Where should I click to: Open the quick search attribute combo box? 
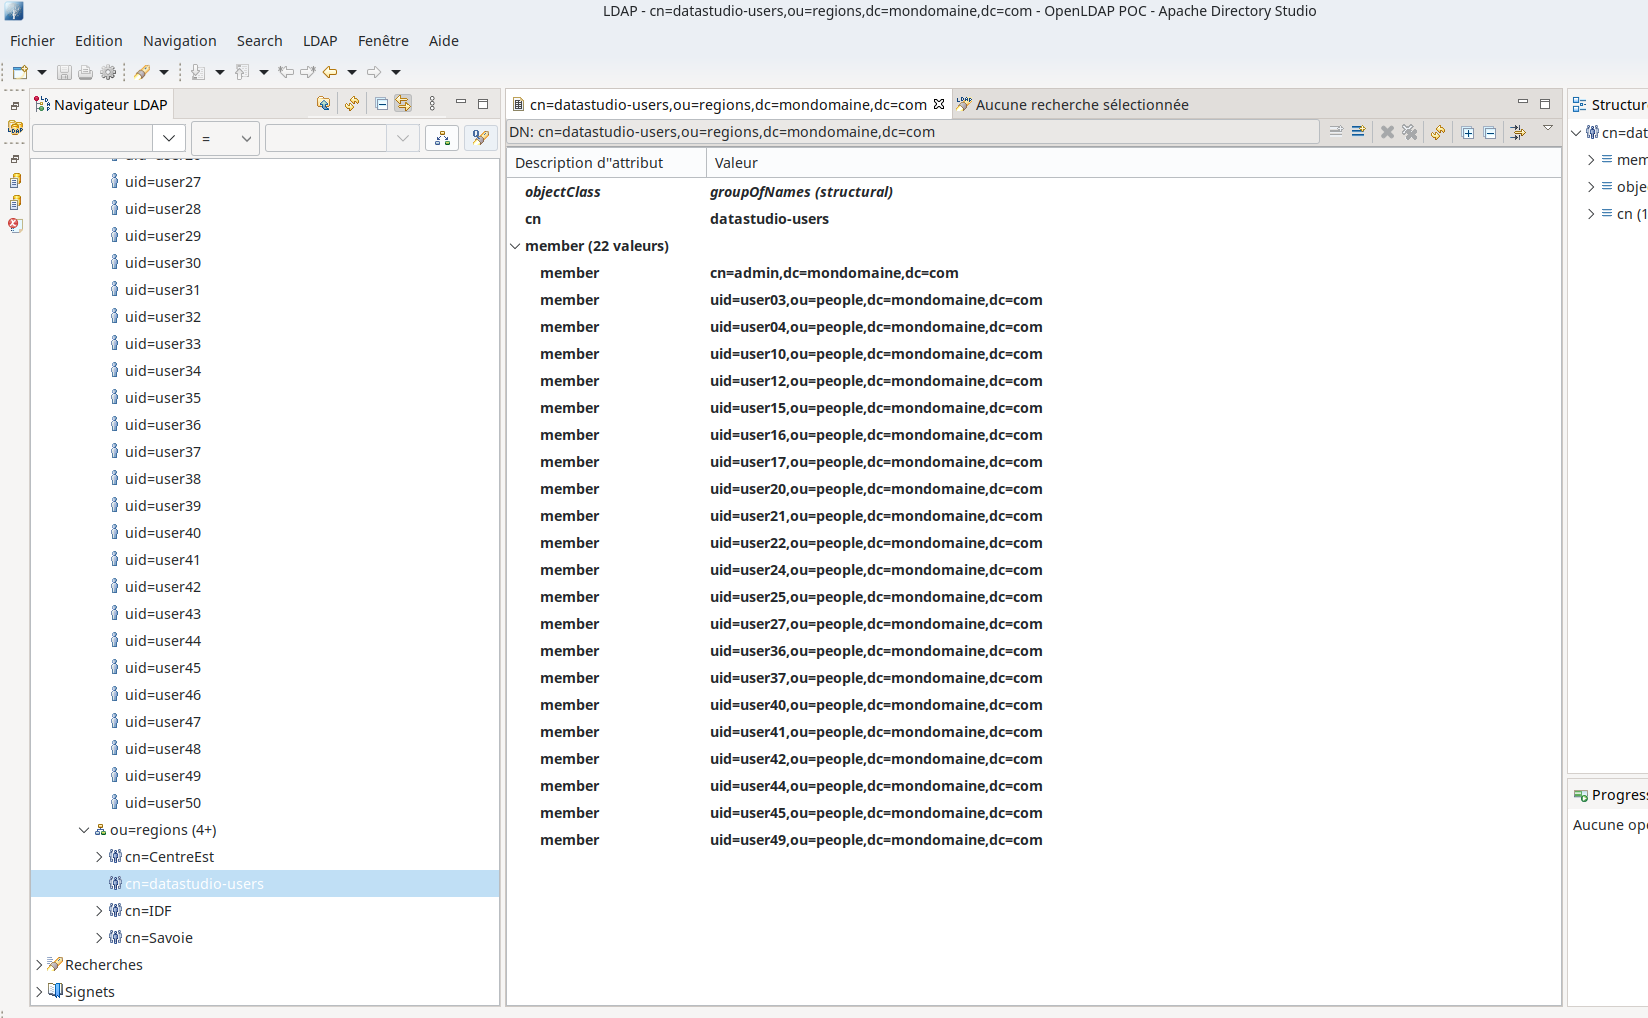click(x=168, y=138)
